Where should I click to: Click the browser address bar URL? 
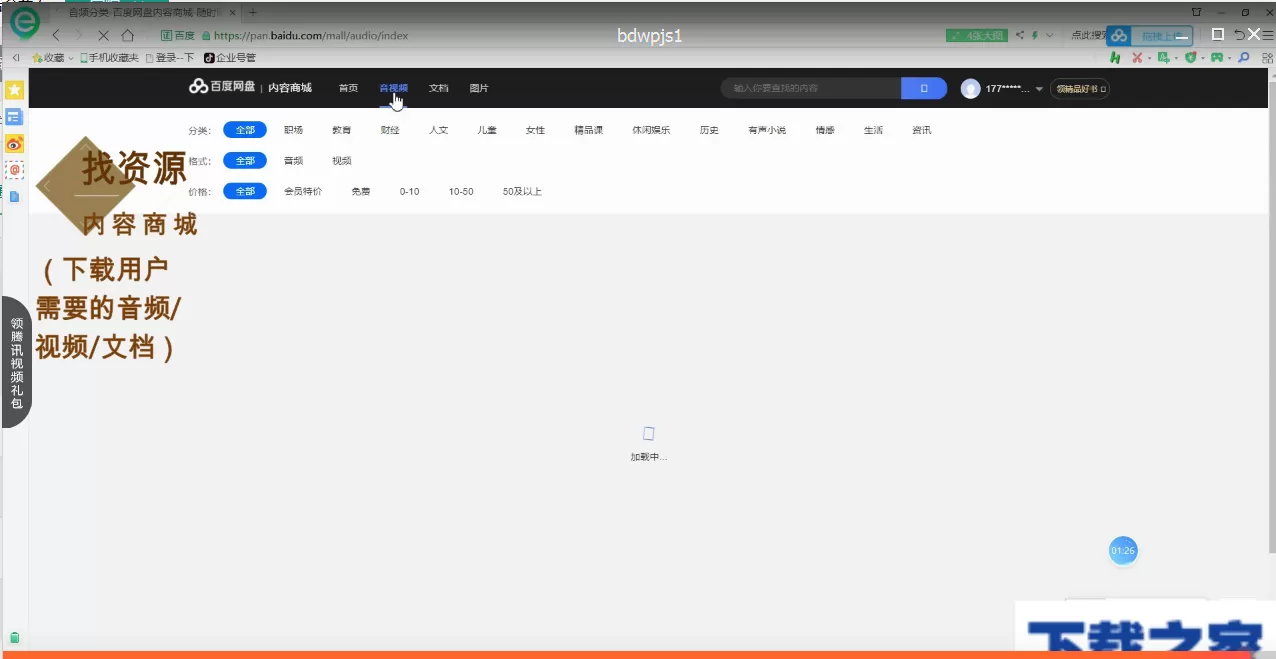coord(311,35)
